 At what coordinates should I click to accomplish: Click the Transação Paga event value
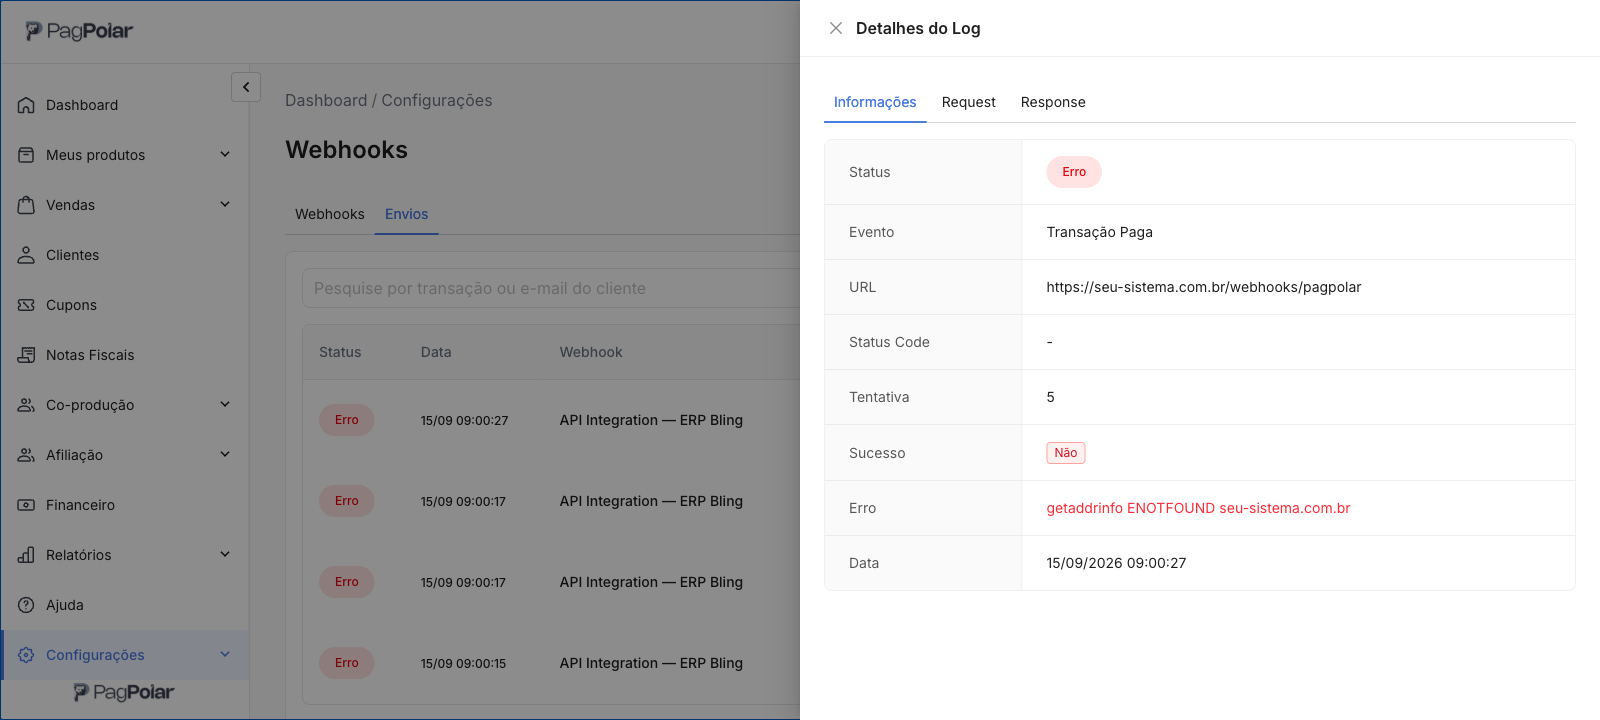(1100, 232)
